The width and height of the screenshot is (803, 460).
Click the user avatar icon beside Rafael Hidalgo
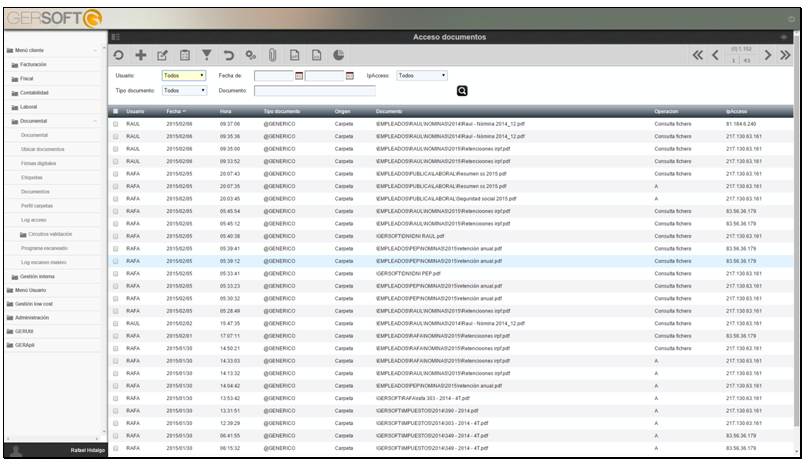16,451
